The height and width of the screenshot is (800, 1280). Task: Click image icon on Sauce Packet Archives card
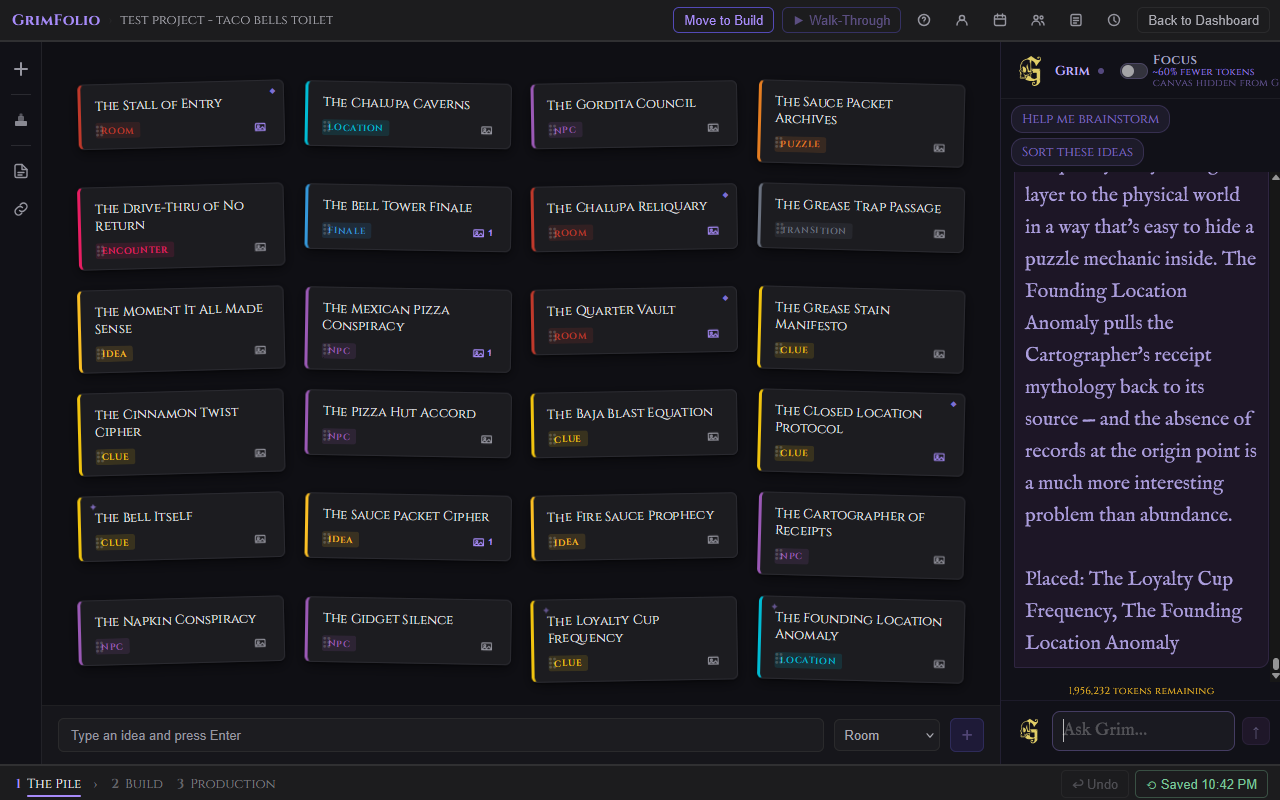pos(939,148)
